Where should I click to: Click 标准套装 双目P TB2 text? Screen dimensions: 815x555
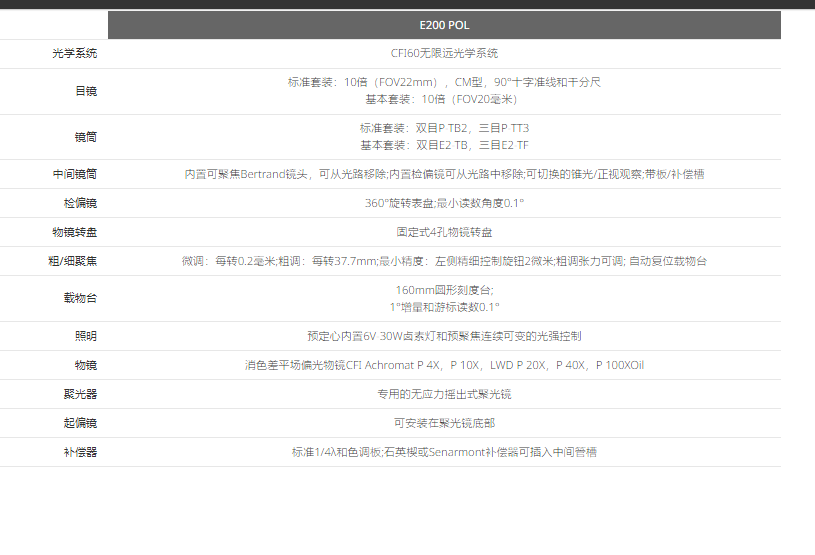click(444, 128)
